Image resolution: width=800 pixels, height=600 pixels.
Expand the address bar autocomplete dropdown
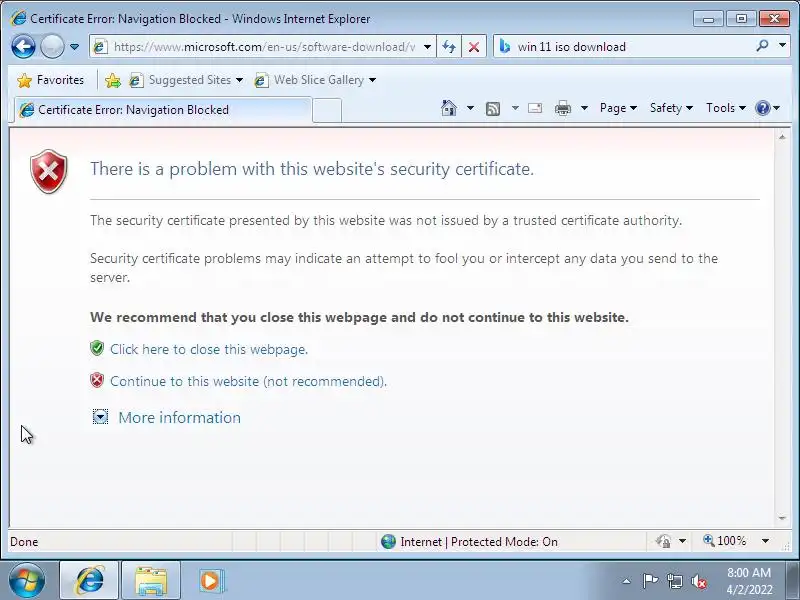pyautogui.click(x=428, y=47)
